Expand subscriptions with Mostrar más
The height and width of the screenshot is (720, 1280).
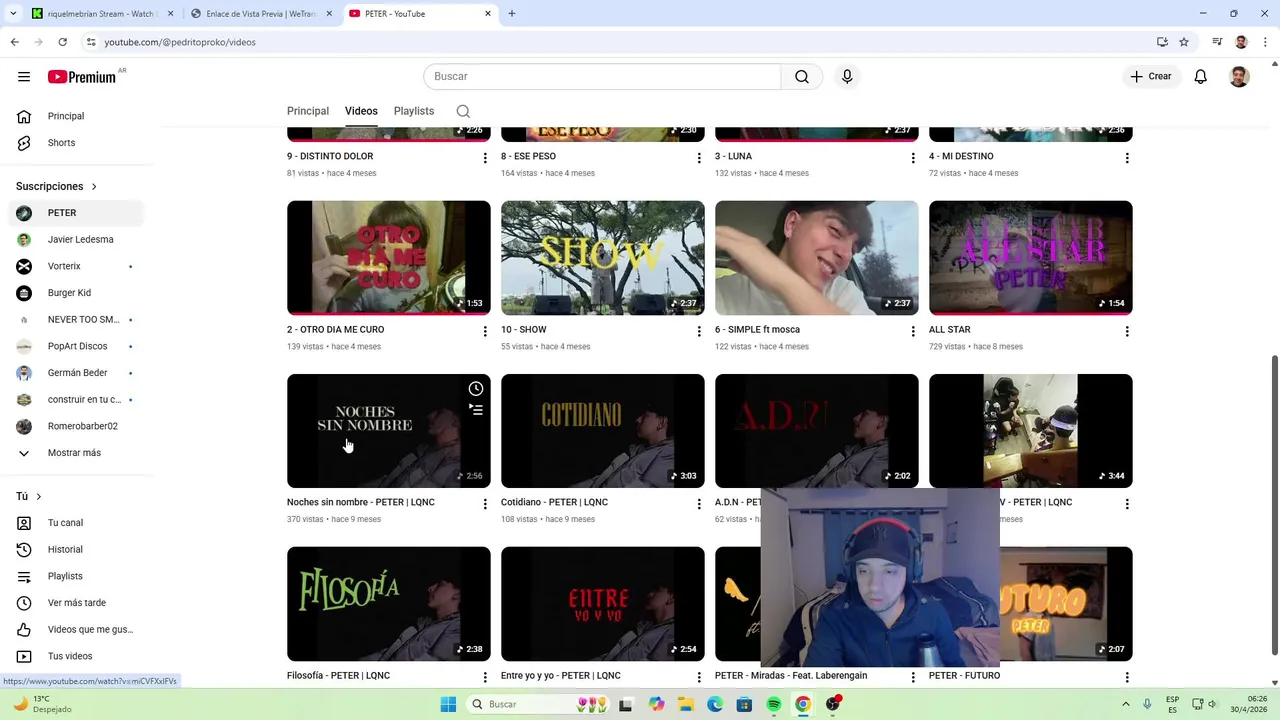pyautogui.click(x=74, y=453)
